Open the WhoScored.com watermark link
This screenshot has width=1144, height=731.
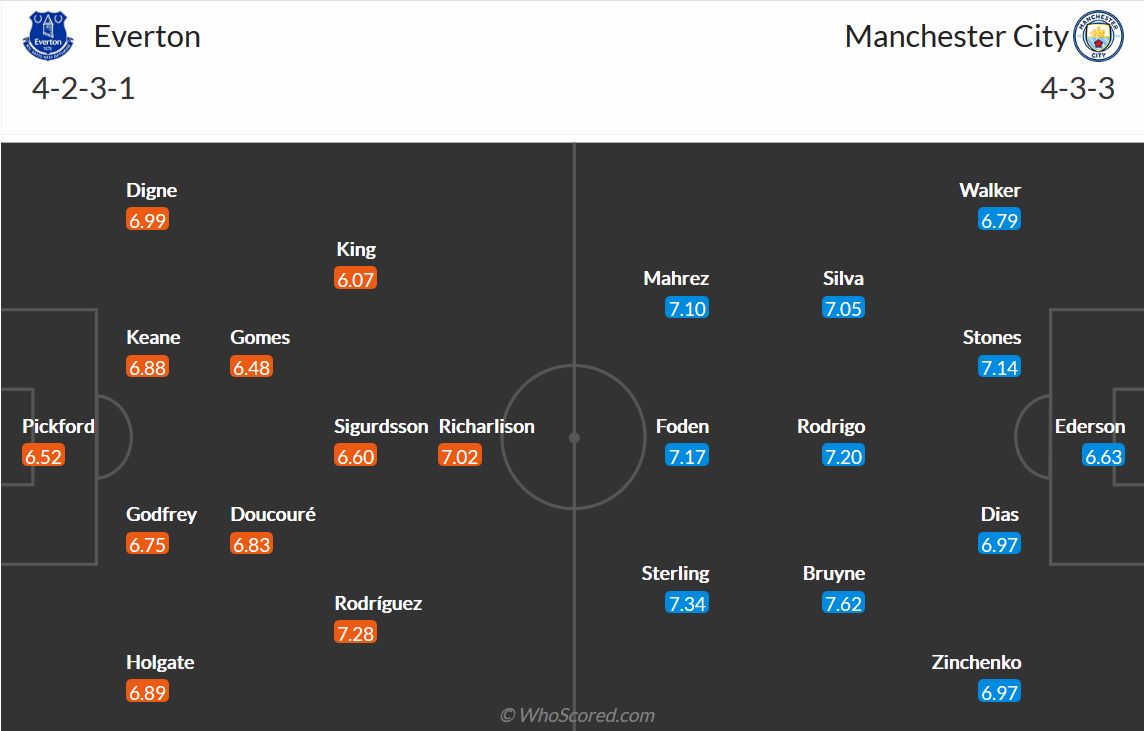tap(577, 716)
